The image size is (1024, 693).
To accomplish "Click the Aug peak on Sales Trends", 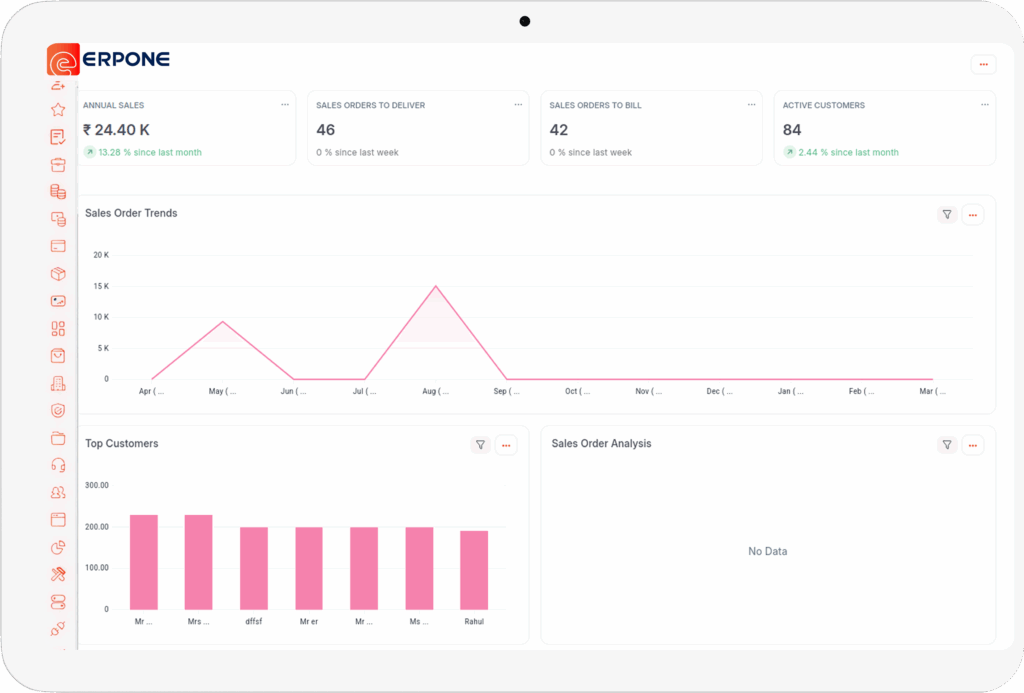I will 436,287.
